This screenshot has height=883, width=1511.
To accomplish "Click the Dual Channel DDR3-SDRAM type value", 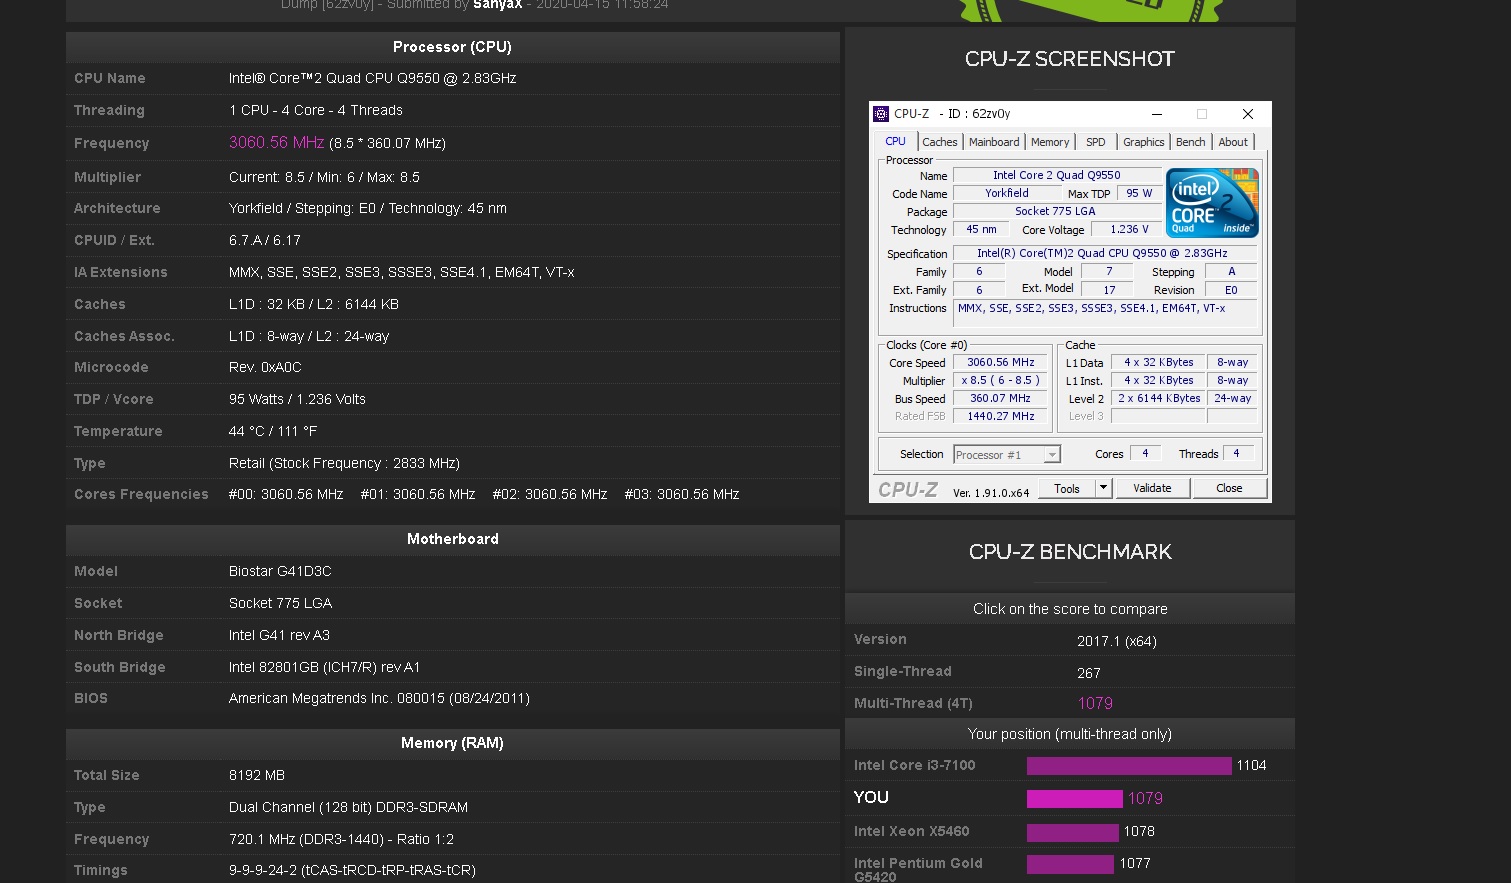I will click(348, 808).
